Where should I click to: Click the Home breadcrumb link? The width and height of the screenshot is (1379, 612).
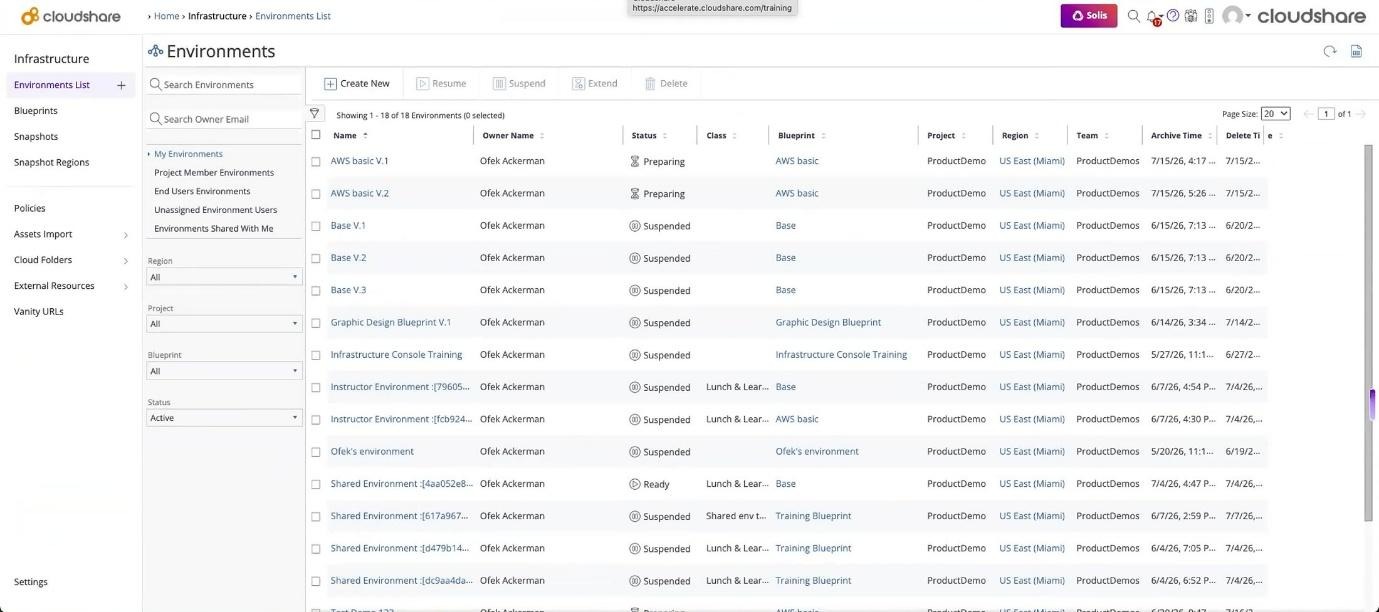point(166,16)
